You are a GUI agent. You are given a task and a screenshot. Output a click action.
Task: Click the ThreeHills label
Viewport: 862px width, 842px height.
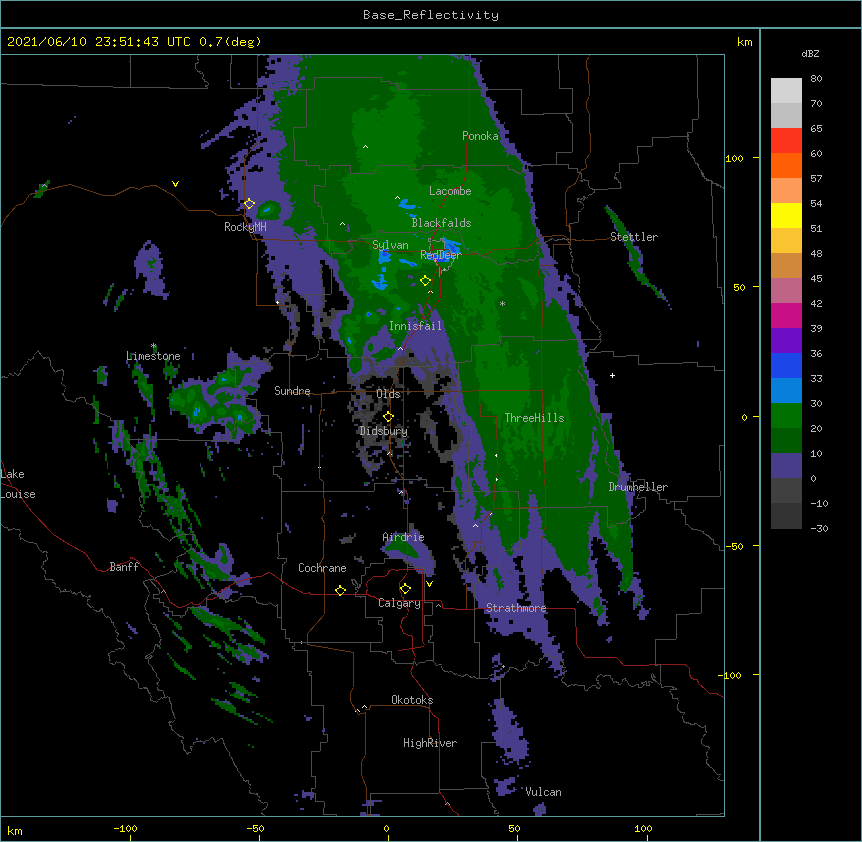[534, 418]
